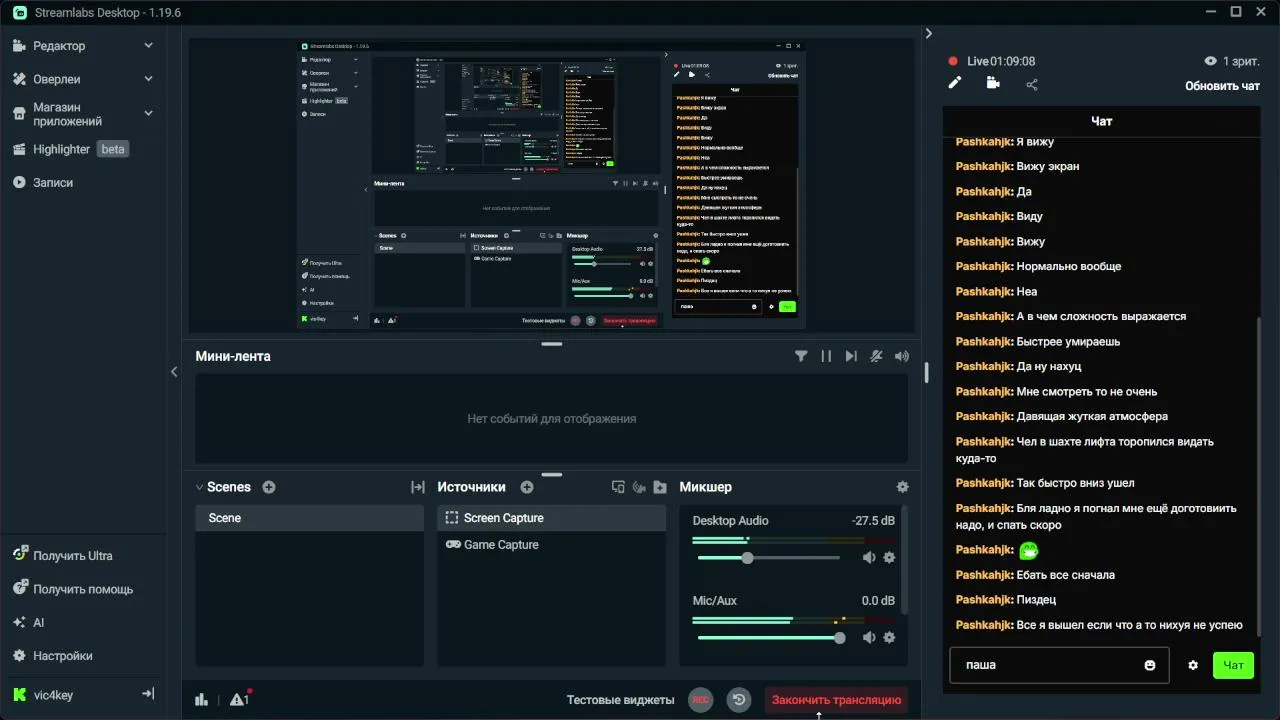Open the performance stats bar-chart icon

click(x=201, y=700)
